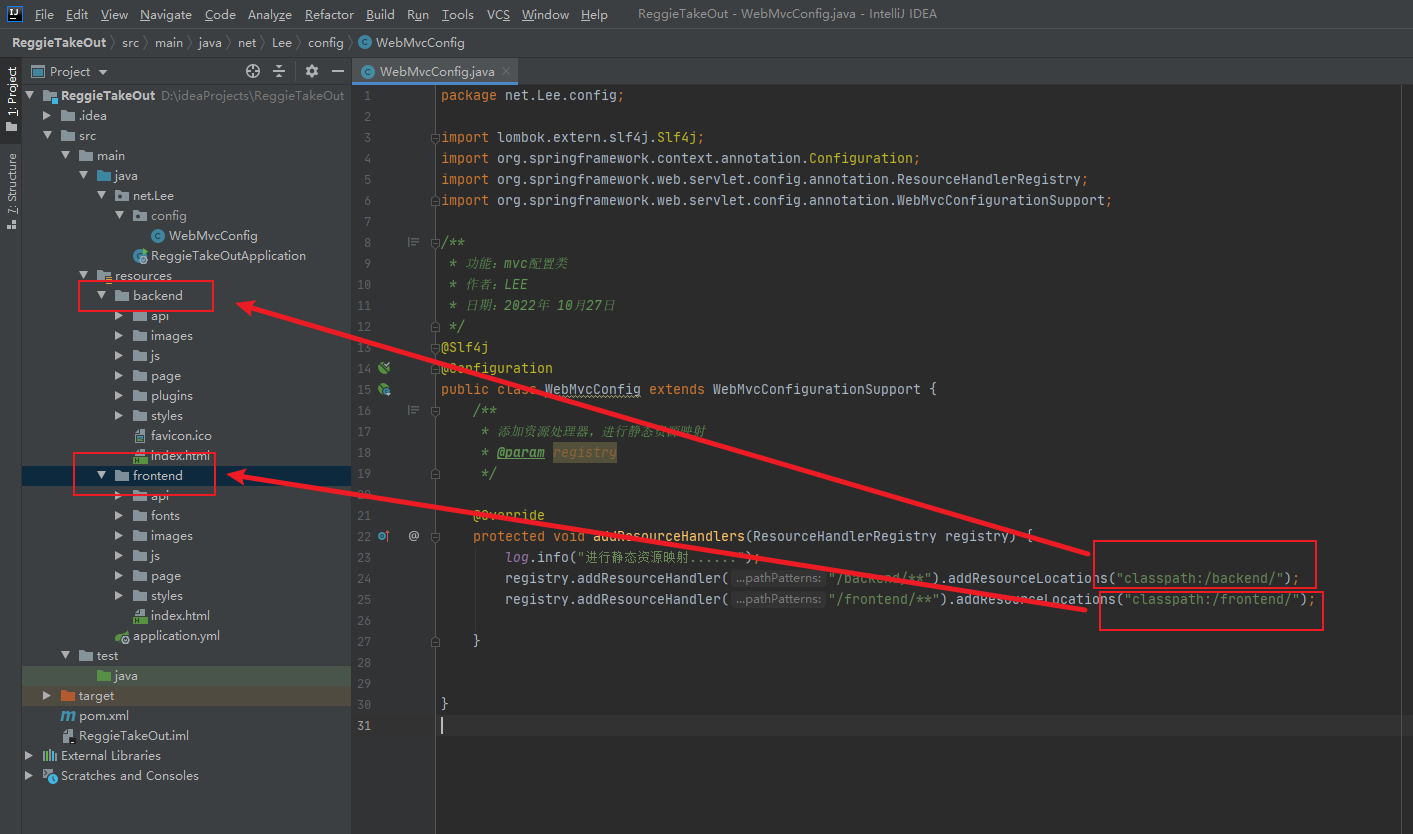Click the "classpath:/frontend/" string
1413x834 pixels.
(x=1211, y=599)
